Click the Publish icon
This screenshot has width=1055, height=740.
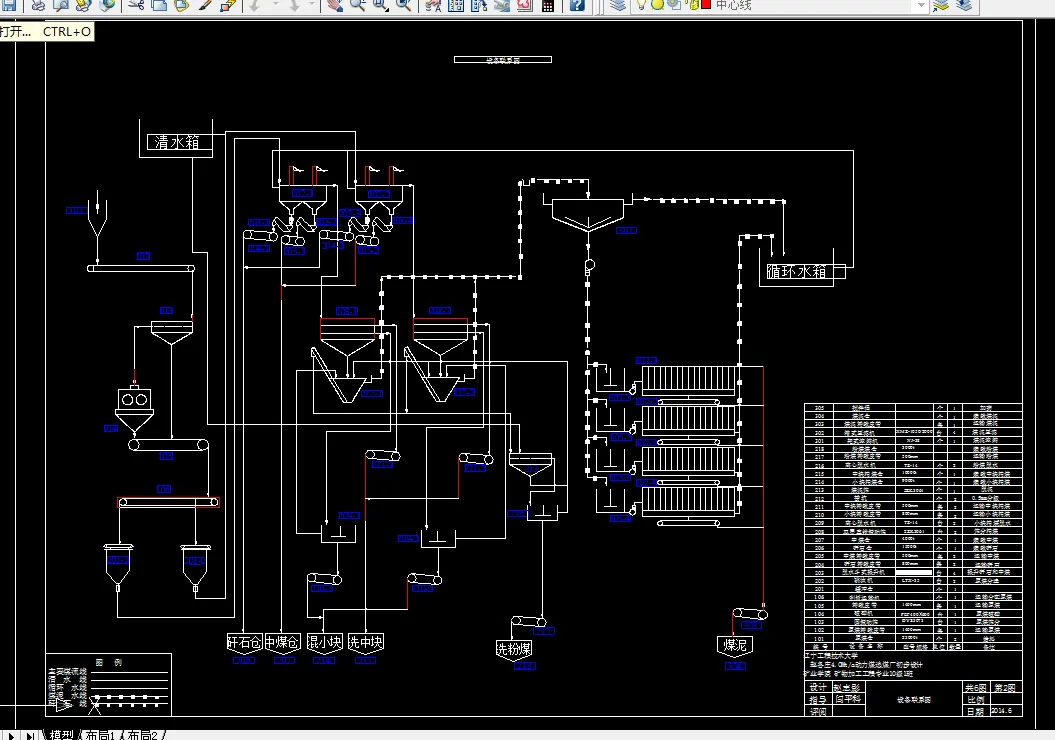click(x=83, y=5)
